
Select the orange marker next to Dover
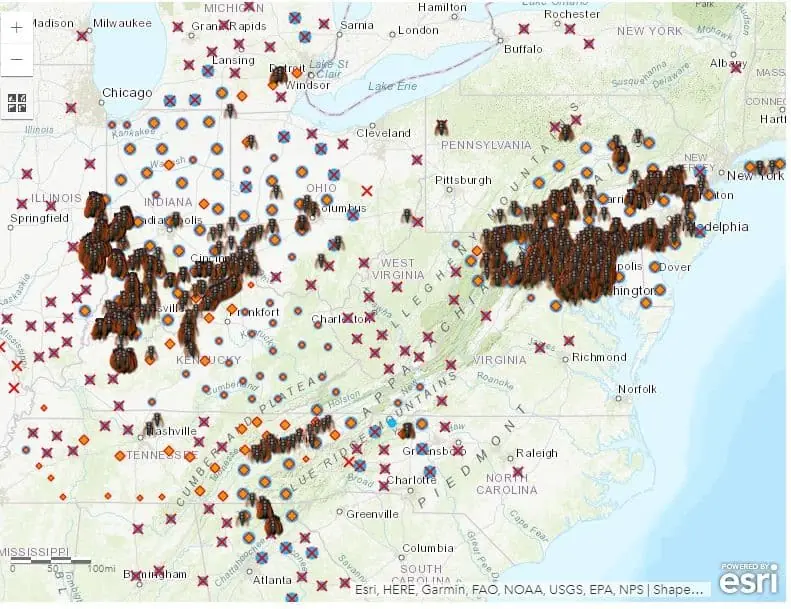point(654,268)
